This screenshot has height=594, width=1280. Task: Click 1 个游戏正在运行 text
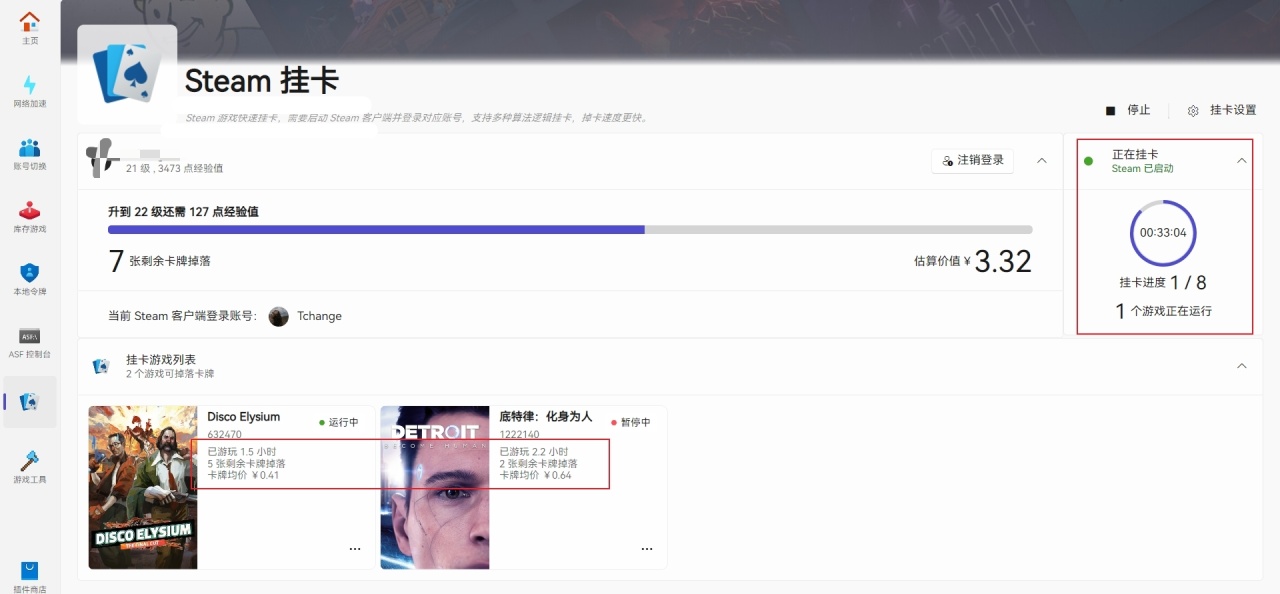click(1163, 311)
